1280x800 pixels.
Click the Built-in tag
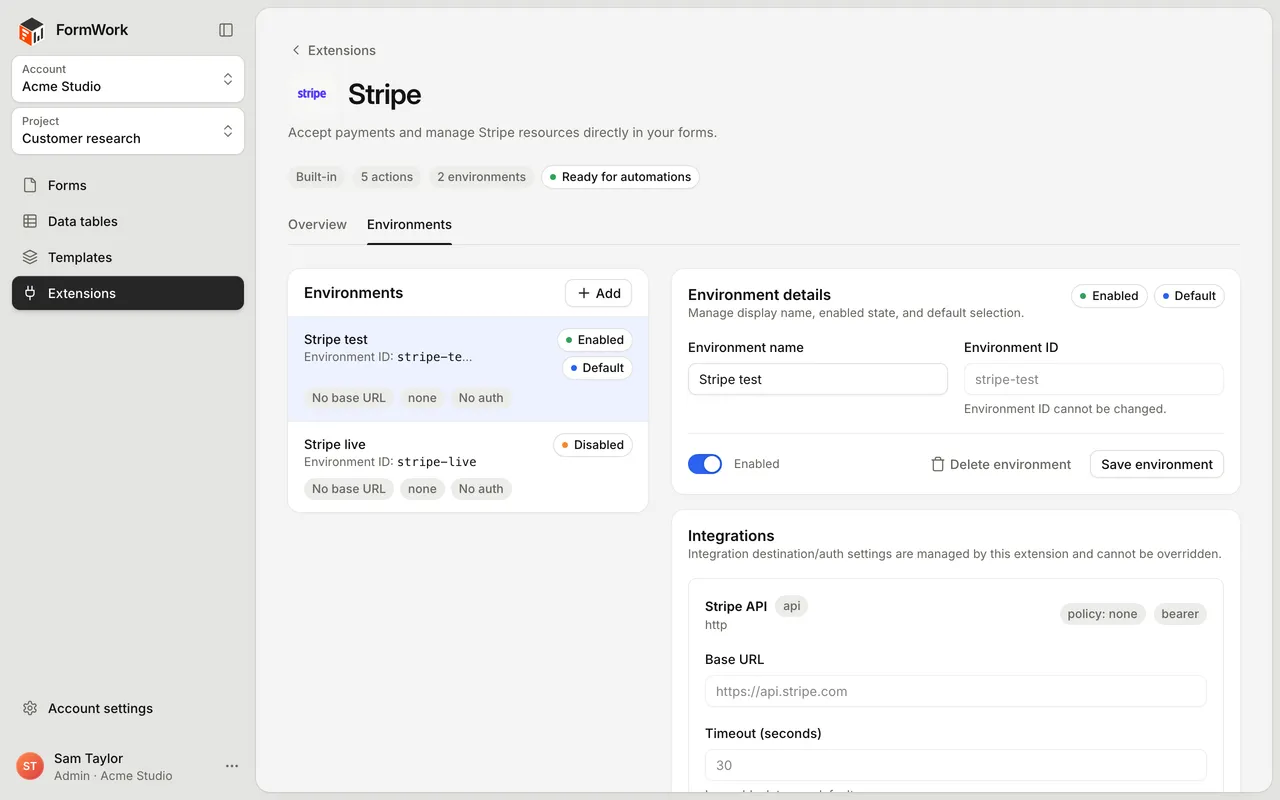[x=316, y=177]
